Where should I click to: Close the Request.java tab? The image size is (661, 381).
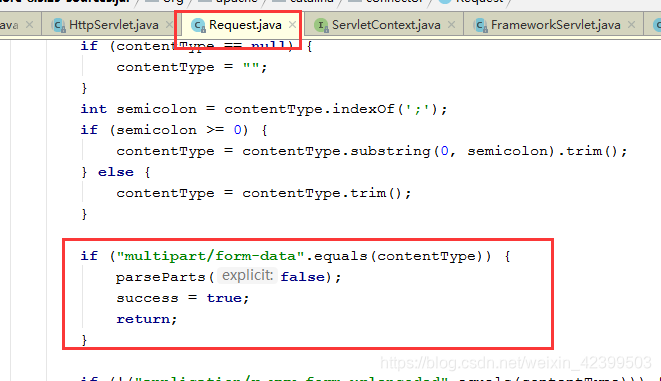coord(292,25)
